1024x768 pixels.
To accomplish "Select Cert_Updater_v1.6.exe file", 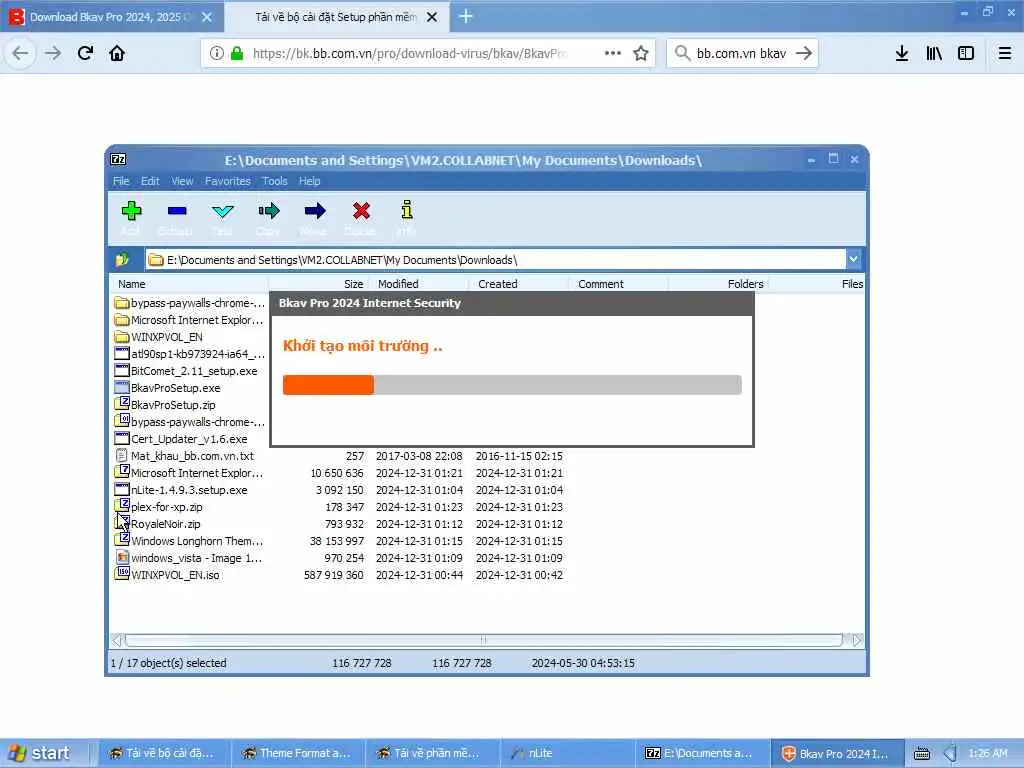I will [181, 439].
